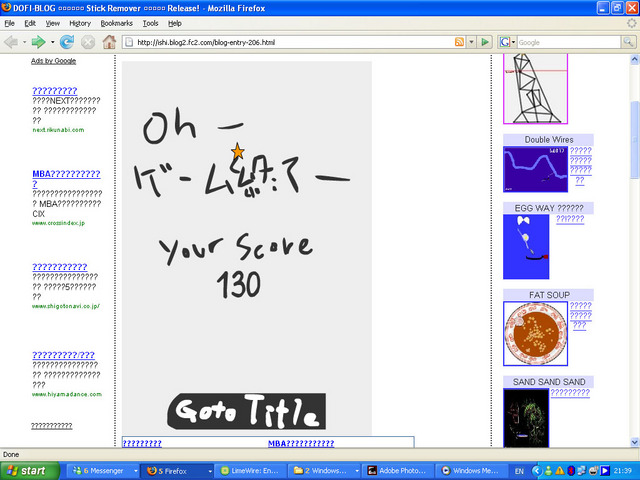The height and width of the screenshot is (480, 640).
Task: Click the Google search engine icon
Action: pos(506,42)
